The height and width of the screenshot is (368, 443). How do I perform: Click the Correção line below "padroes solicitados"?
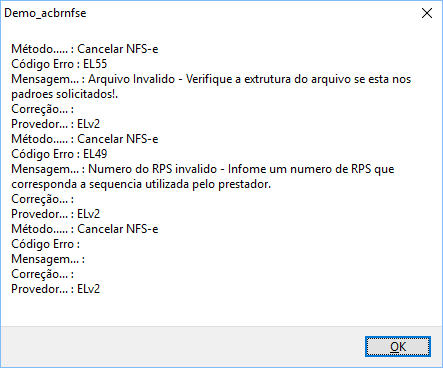pyautogui.click(x=42, y=109)
